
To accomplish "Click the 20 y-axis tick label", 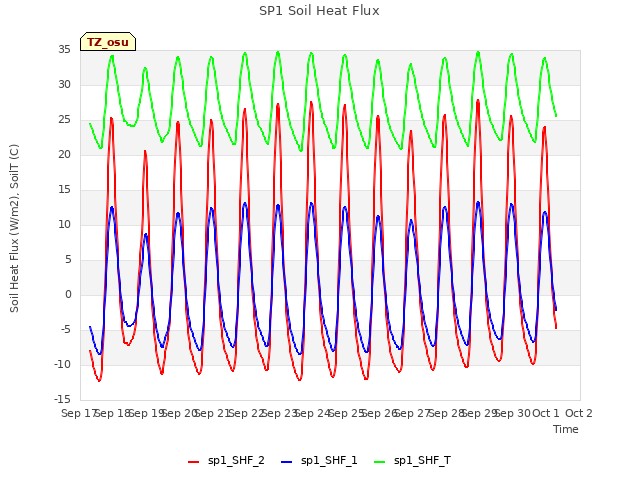I will [x=64, y=154].
